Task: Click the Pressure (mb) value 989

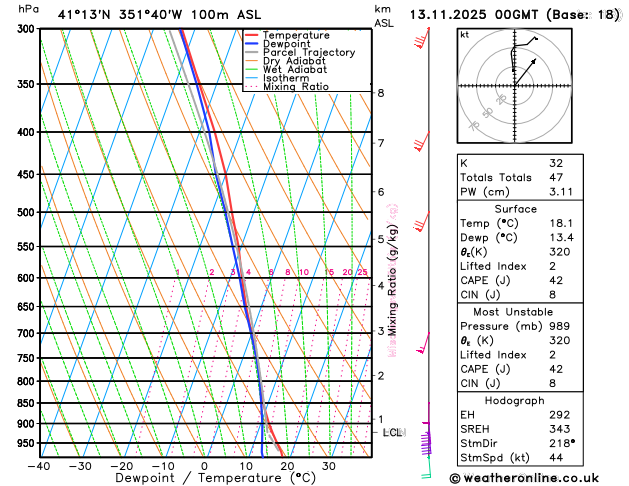Action: 560,326
